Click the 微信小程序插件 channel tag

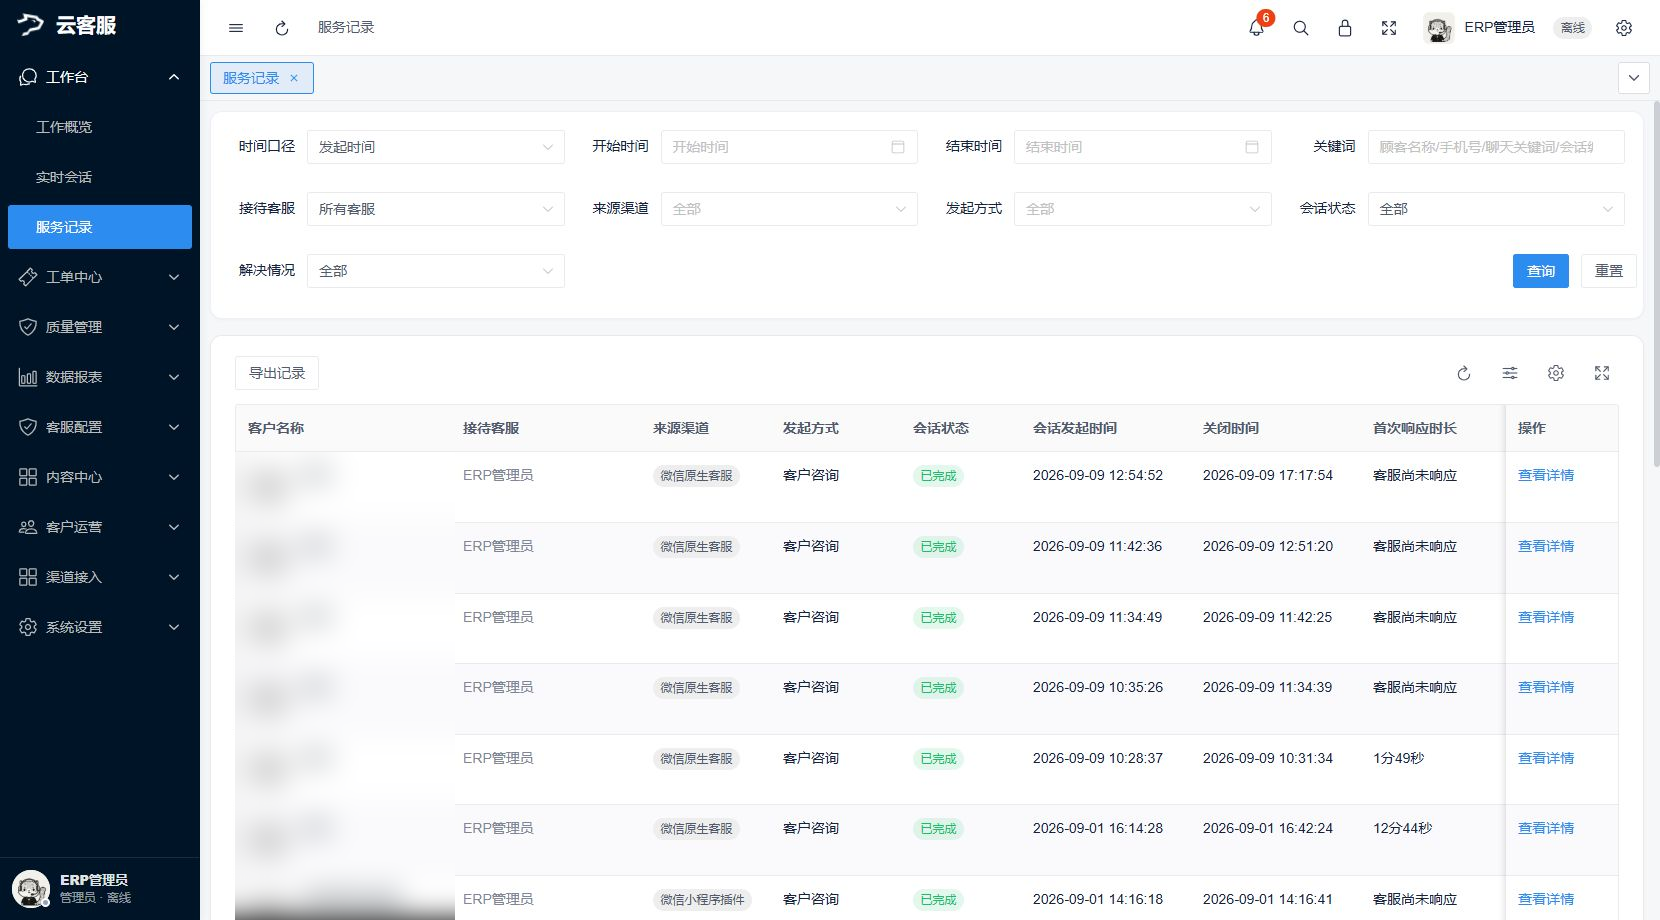tap(702, 899)
